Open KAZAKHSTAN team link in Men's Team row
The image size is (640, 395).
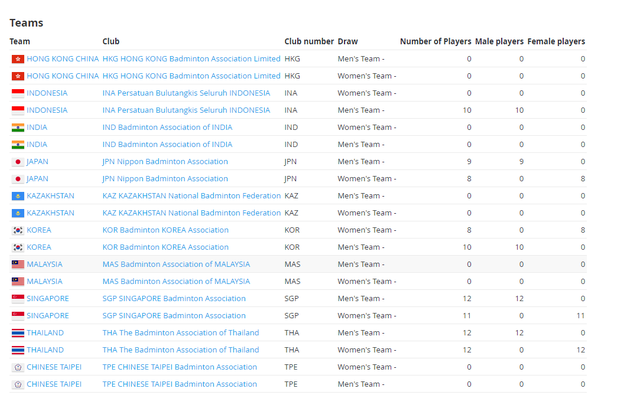(x=50, y=196)
